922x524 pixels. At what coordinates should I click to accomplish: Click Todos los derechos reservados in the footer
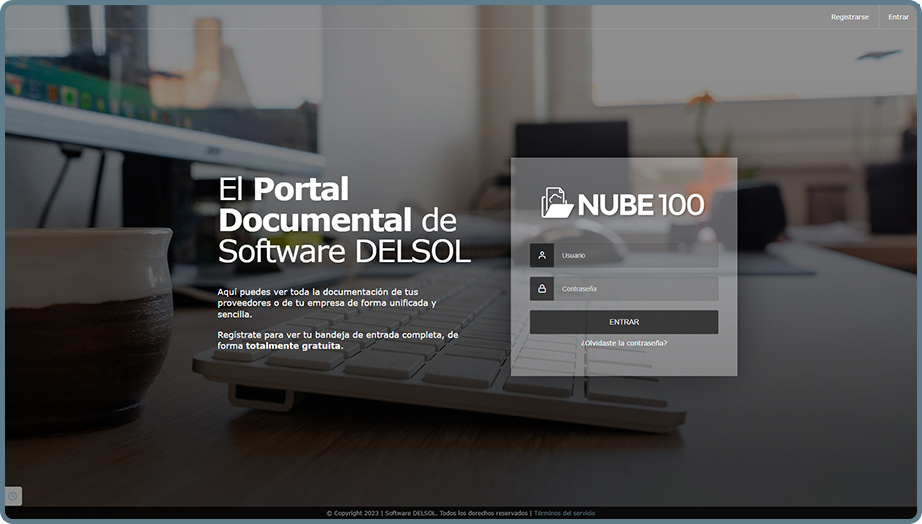[x=483, y=513]
